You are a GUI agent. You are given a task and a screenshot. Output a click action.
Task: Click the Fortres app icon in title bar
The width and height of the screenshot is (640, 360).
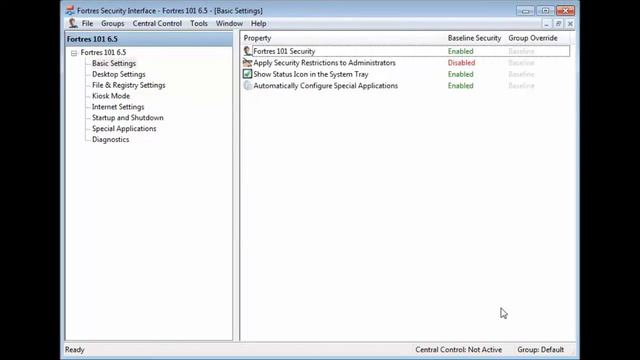pyautogui.click(x=70, y=11)
